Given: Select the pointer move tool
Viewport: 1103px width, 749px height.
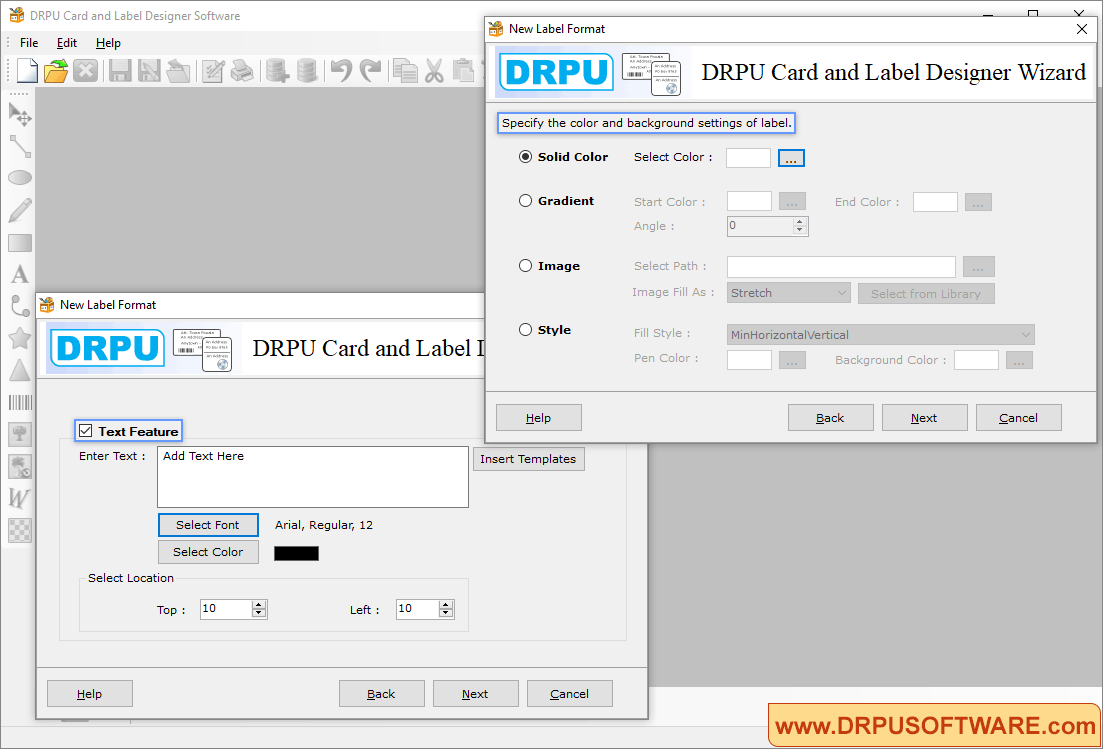Looking at the screenshot, I should 20,114.
